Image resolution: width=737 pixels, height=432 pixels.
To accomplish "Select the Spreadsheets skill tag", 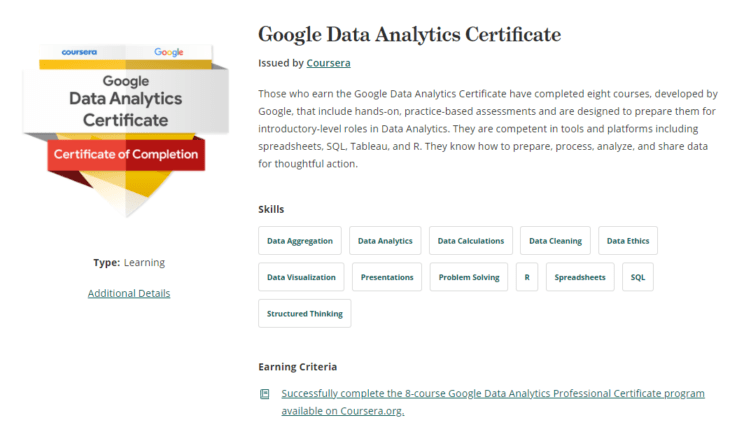I will tap(580, 277).
